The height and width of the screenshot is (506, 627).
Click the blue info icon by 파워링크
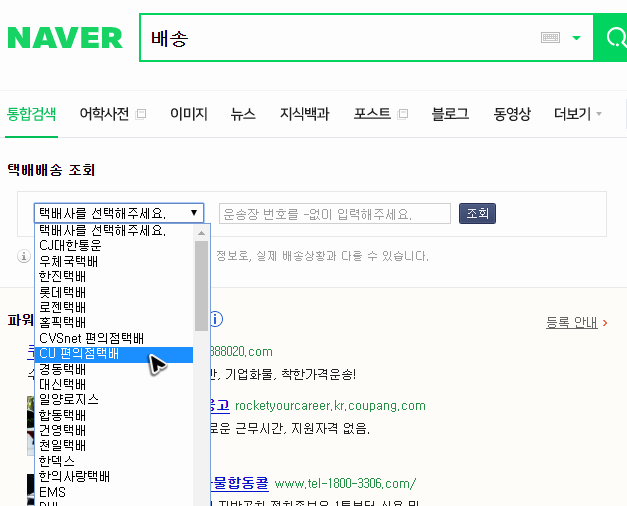click(x=216, y=319)
